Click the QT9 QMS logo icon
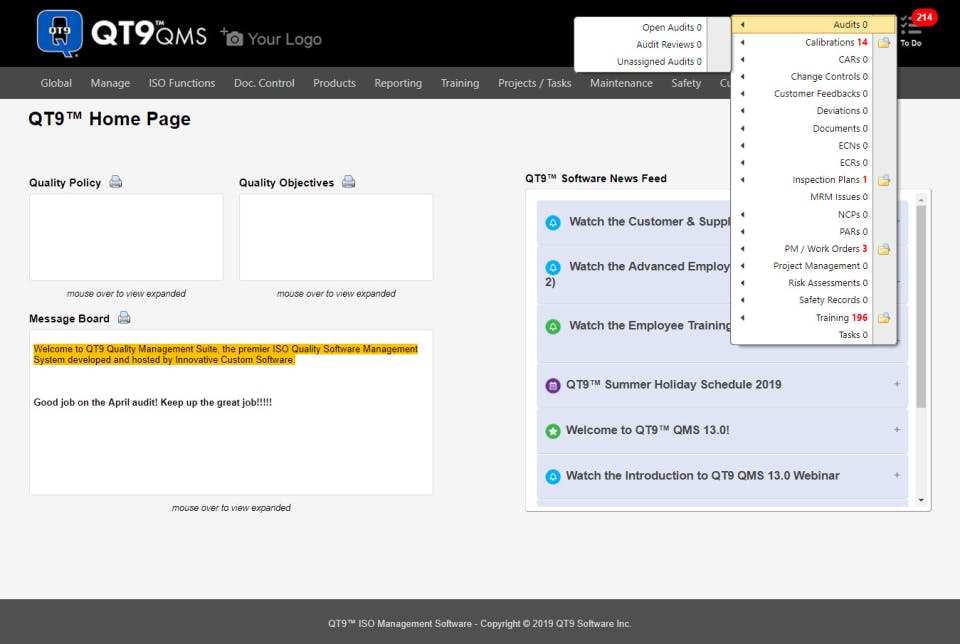Image resolution: width=960 pixels, height=644 pixels. pos(59,34)
